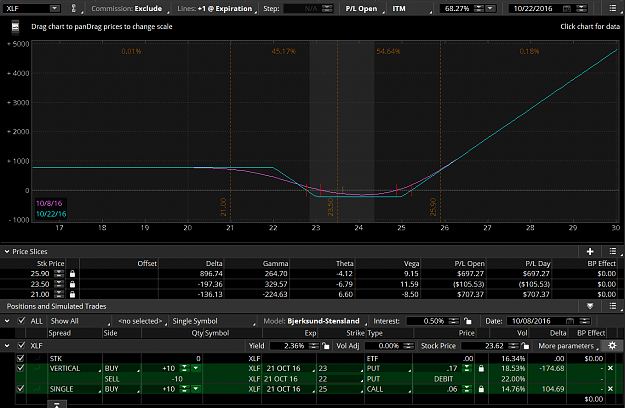Adjust the .17 price stepper on VERTICAL

pos(466,369)
